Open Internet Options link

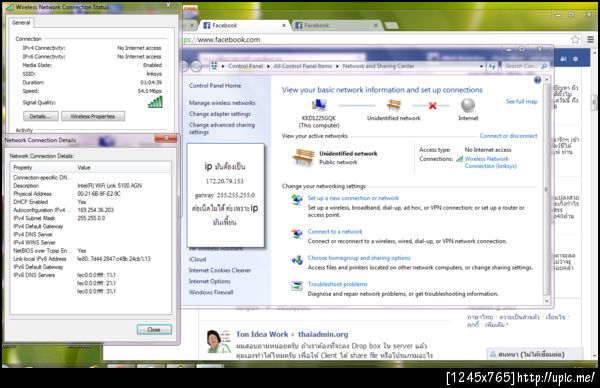point(209,282)
